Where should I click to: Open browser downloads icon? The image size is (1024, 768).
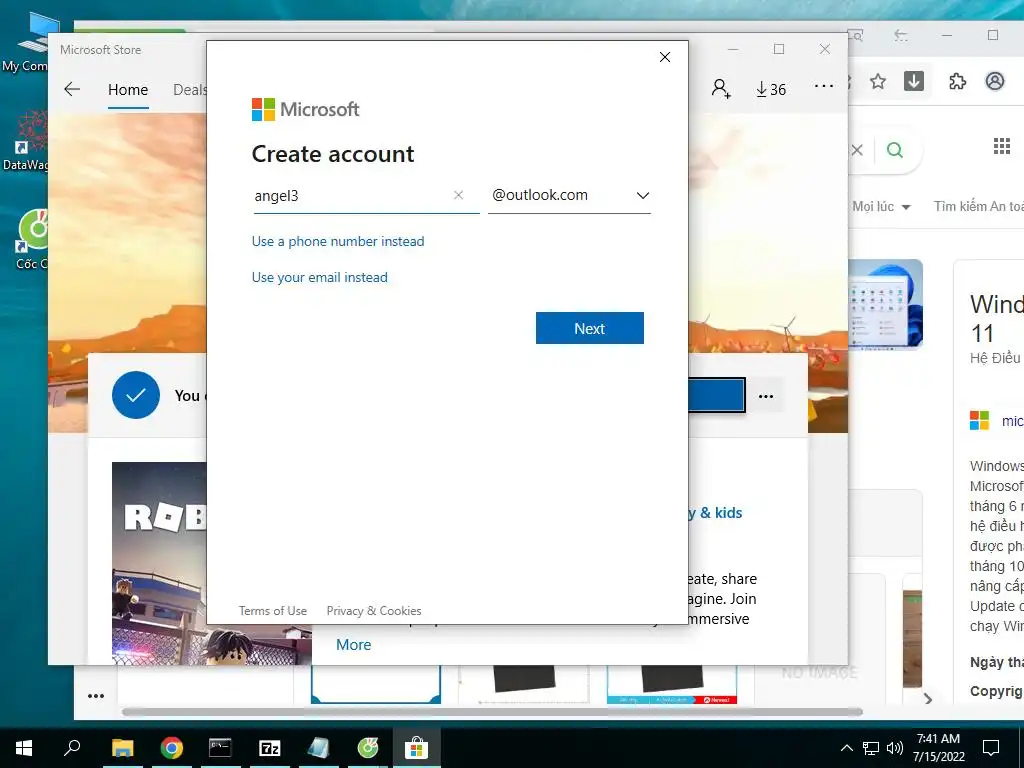coord(914,81)
